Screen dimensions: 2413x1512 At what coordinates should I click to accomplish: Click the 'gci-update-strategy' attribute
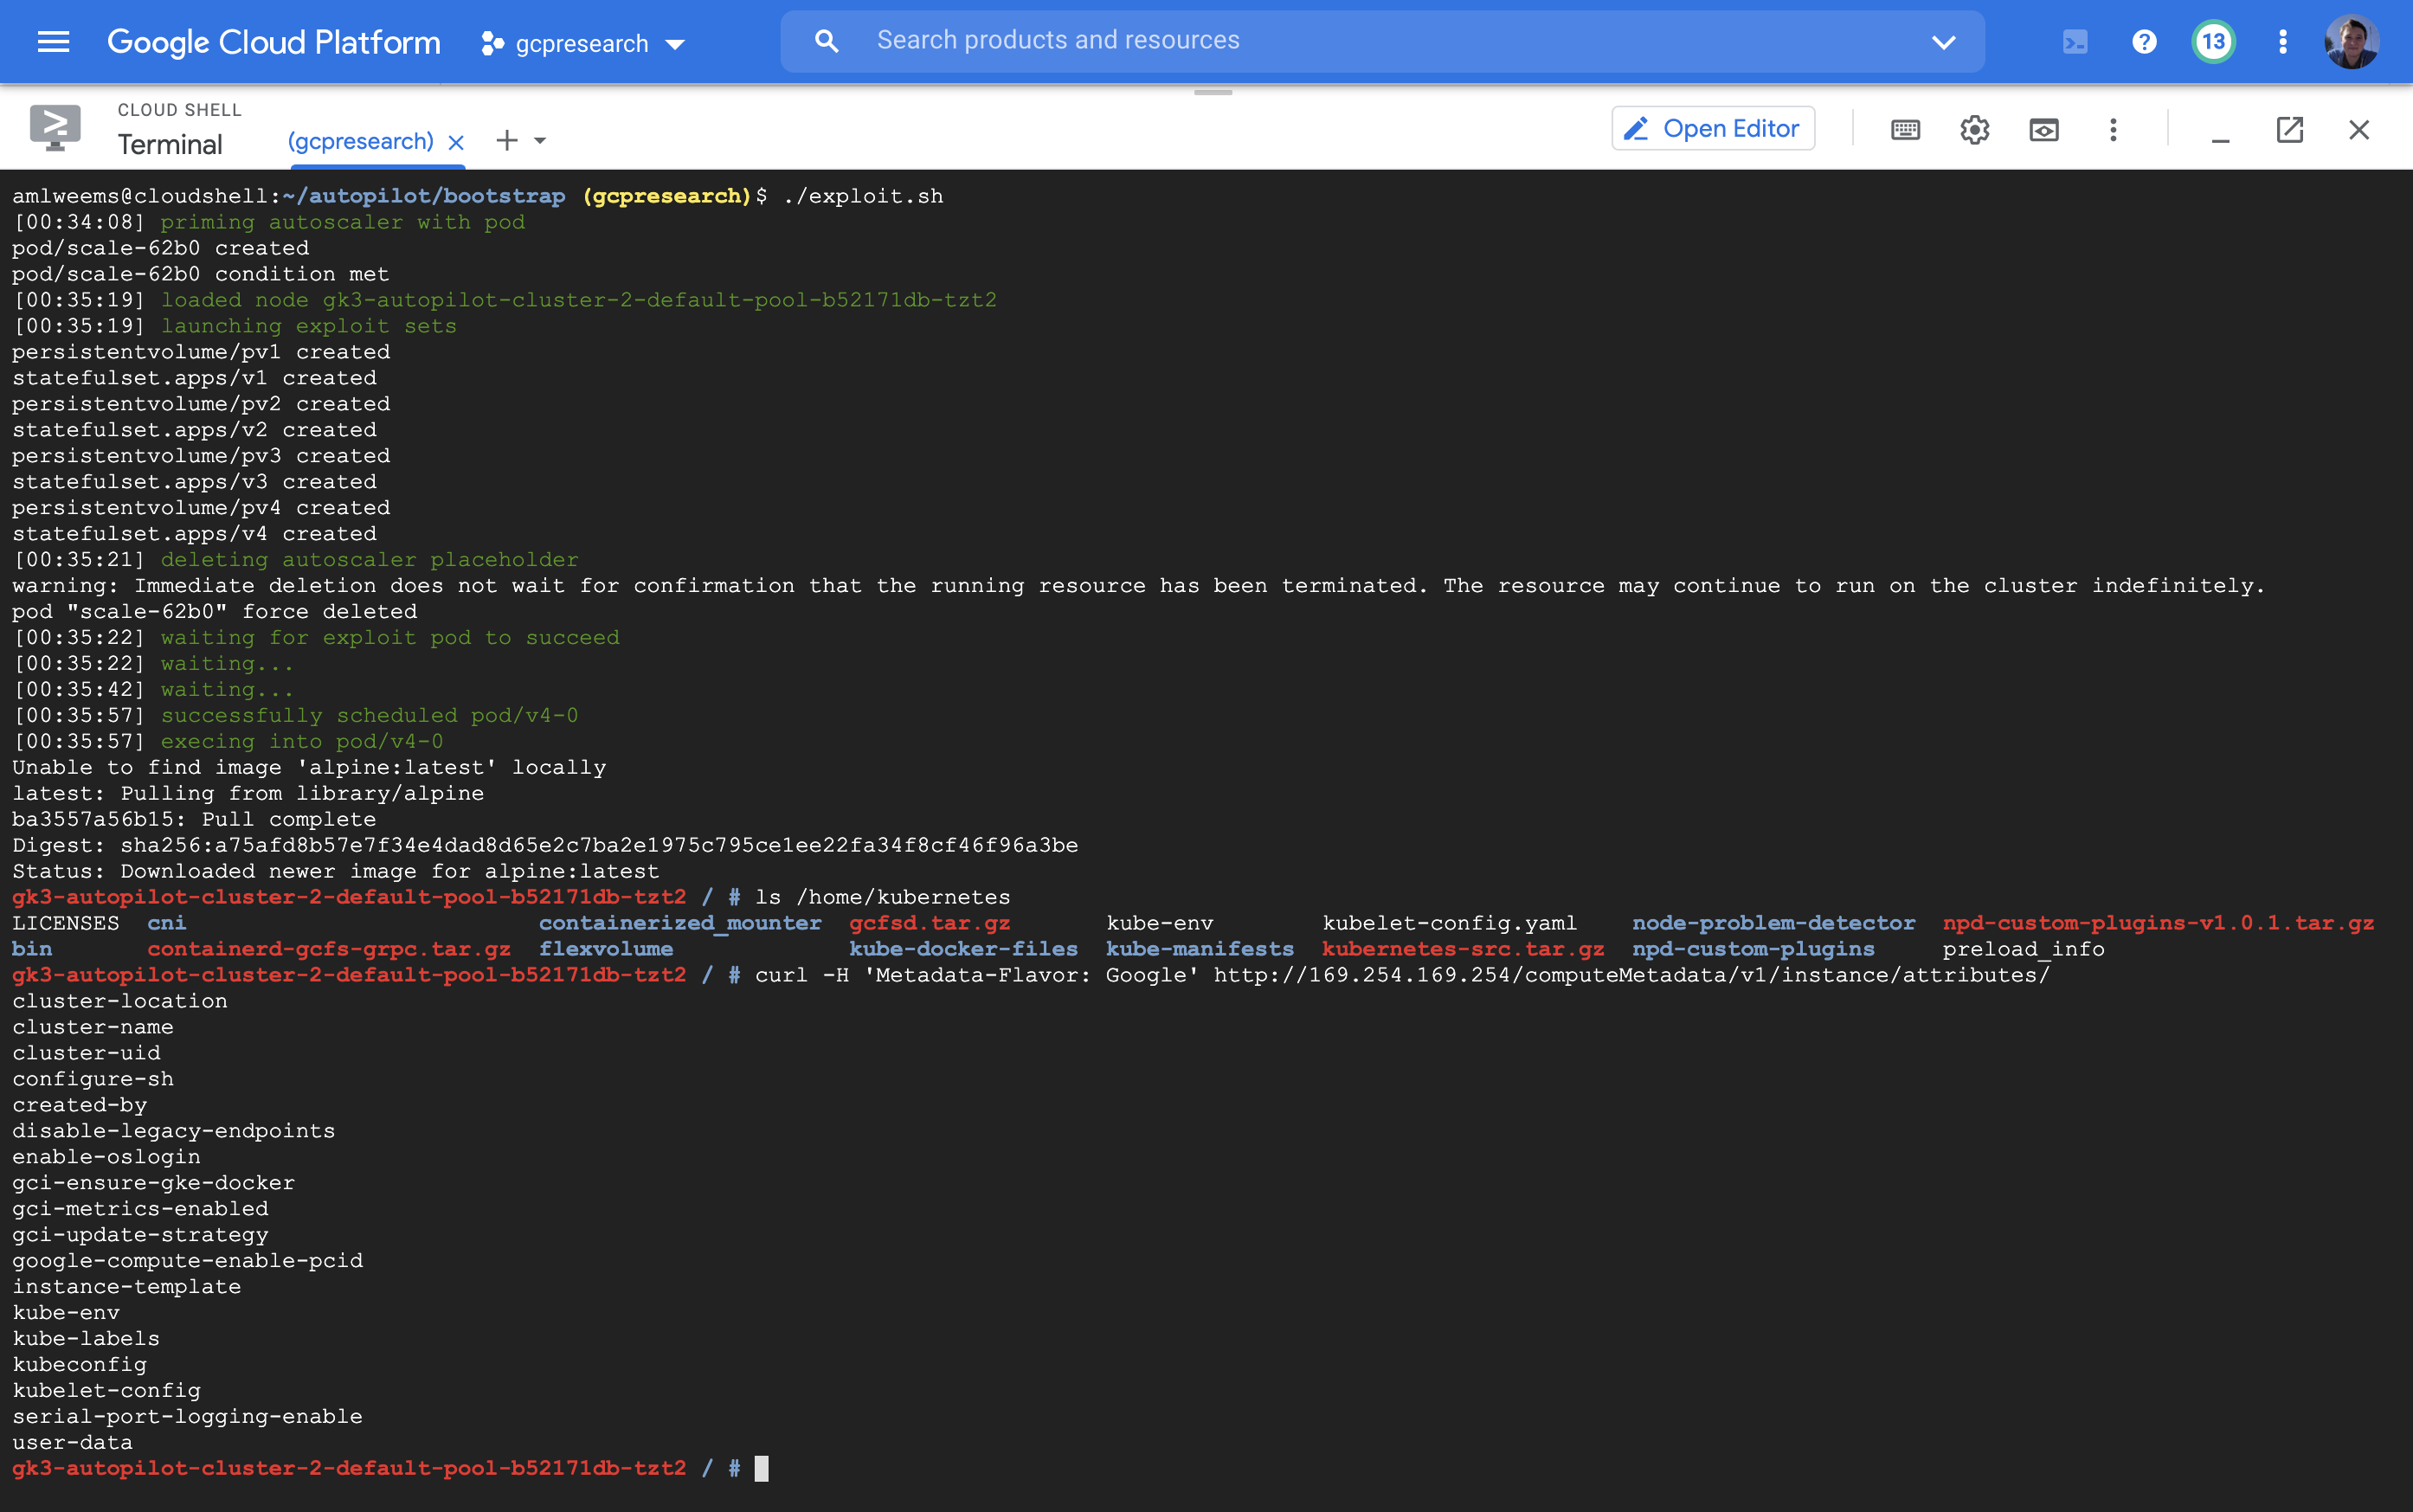pos(140,1236)
